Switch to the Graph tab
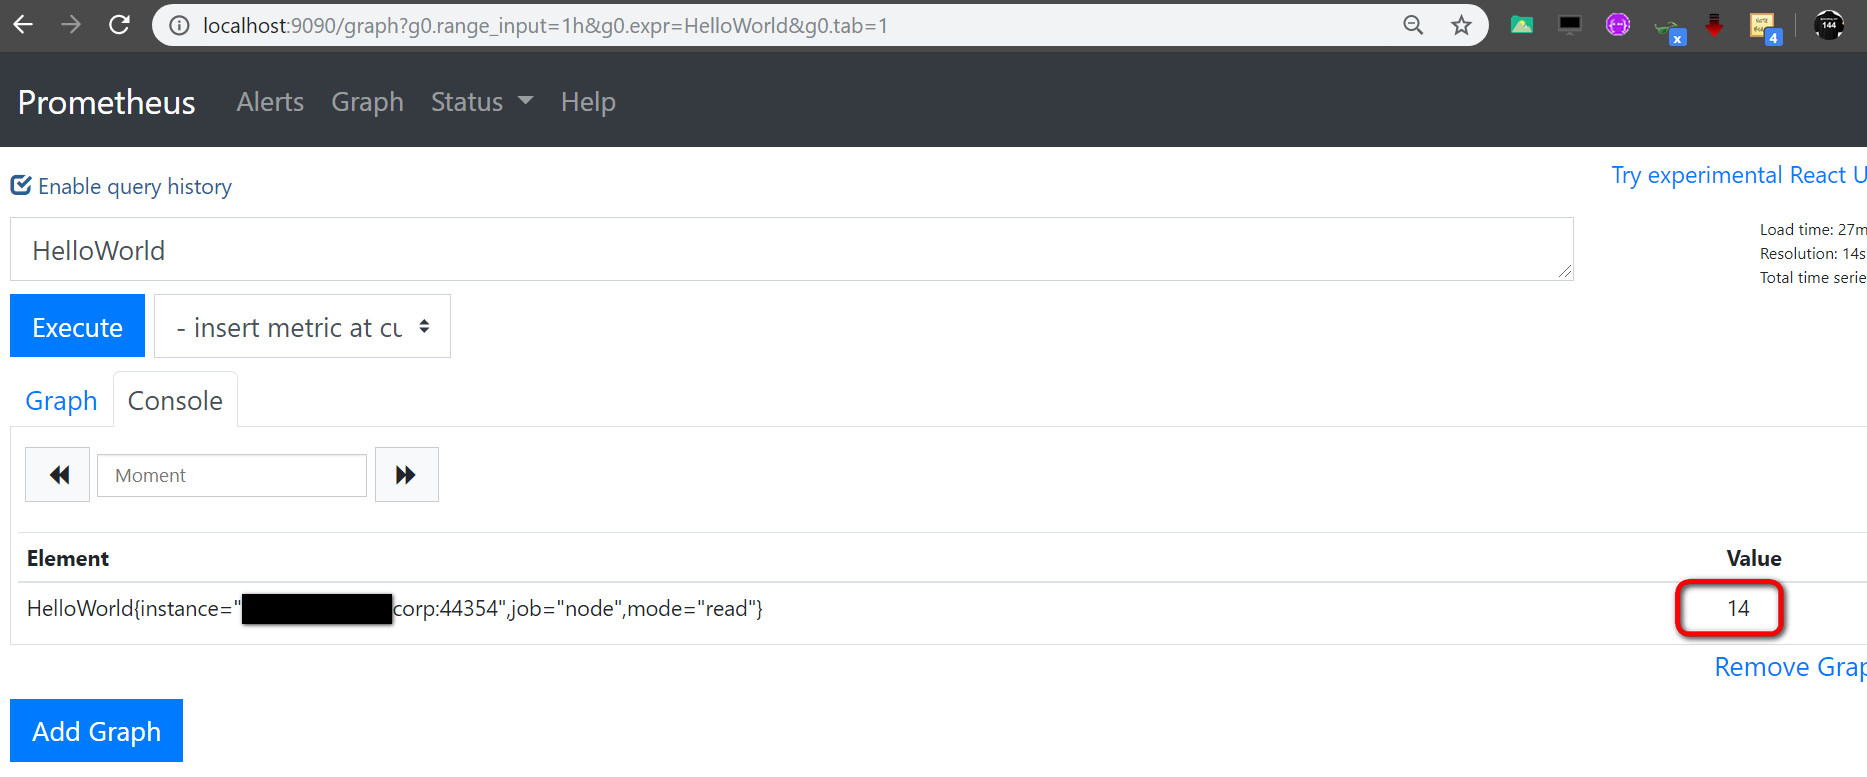This screenshot has height=777, width=1867. click(x=61, y=400)
